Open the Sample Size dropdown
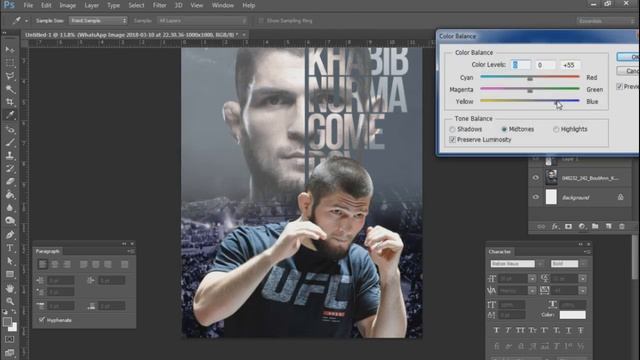 pyautogui.click(x=98, y=20)
